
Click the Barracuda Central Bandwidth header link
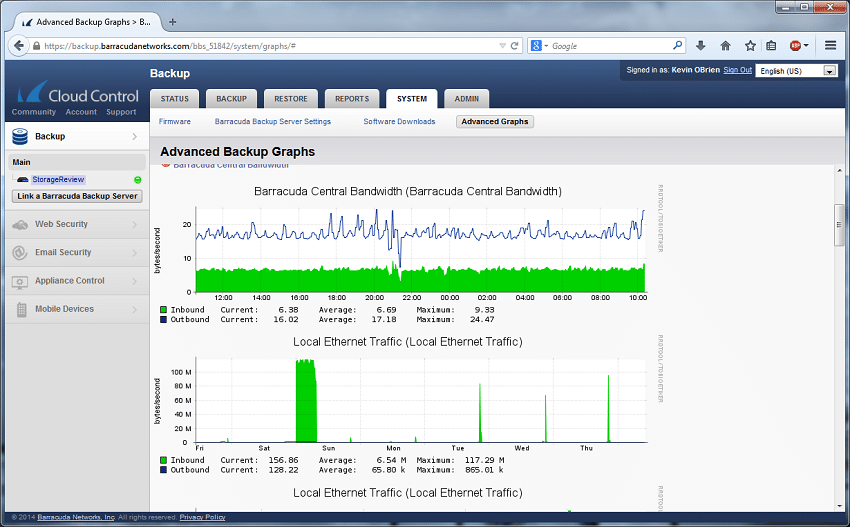tap(230, 165)
